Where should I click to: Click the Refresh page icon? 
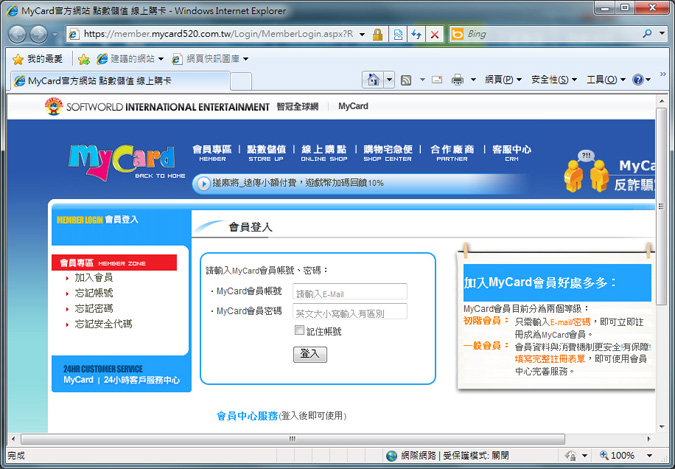coord(415,34)
